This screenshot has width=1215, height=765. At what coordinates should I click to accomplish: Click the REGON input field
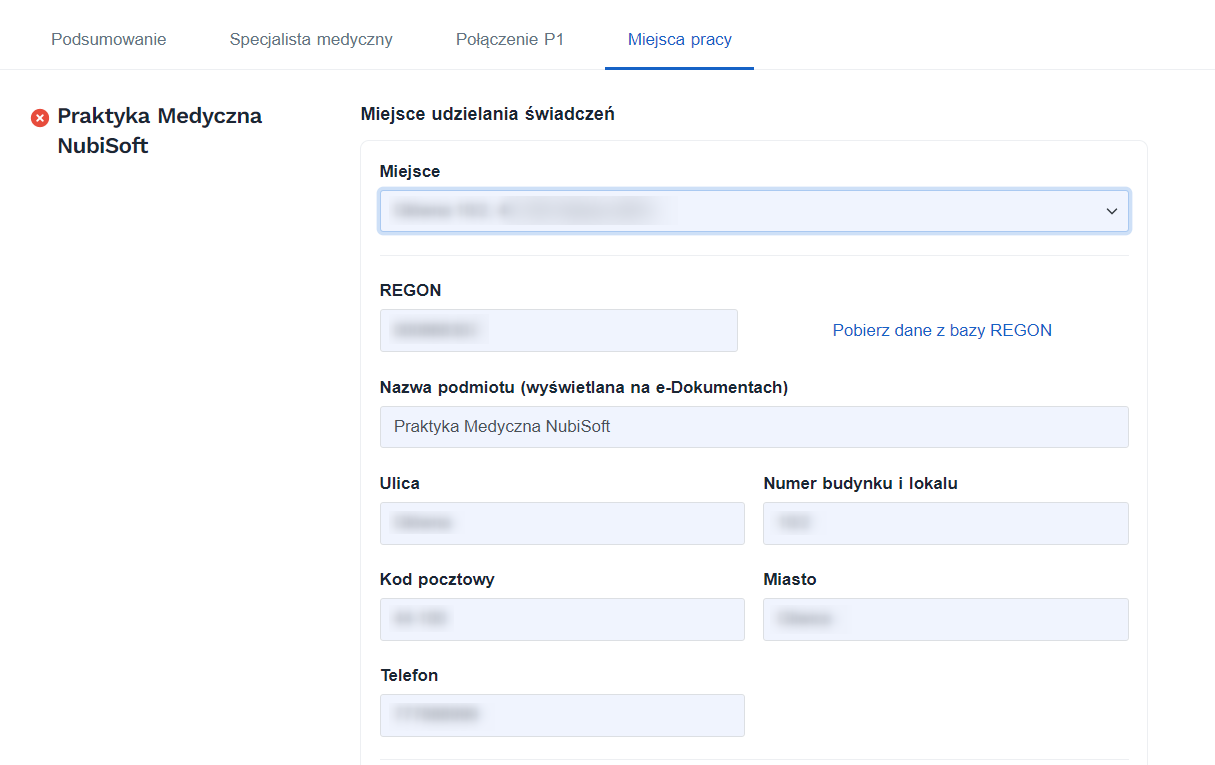coord(558,330)
